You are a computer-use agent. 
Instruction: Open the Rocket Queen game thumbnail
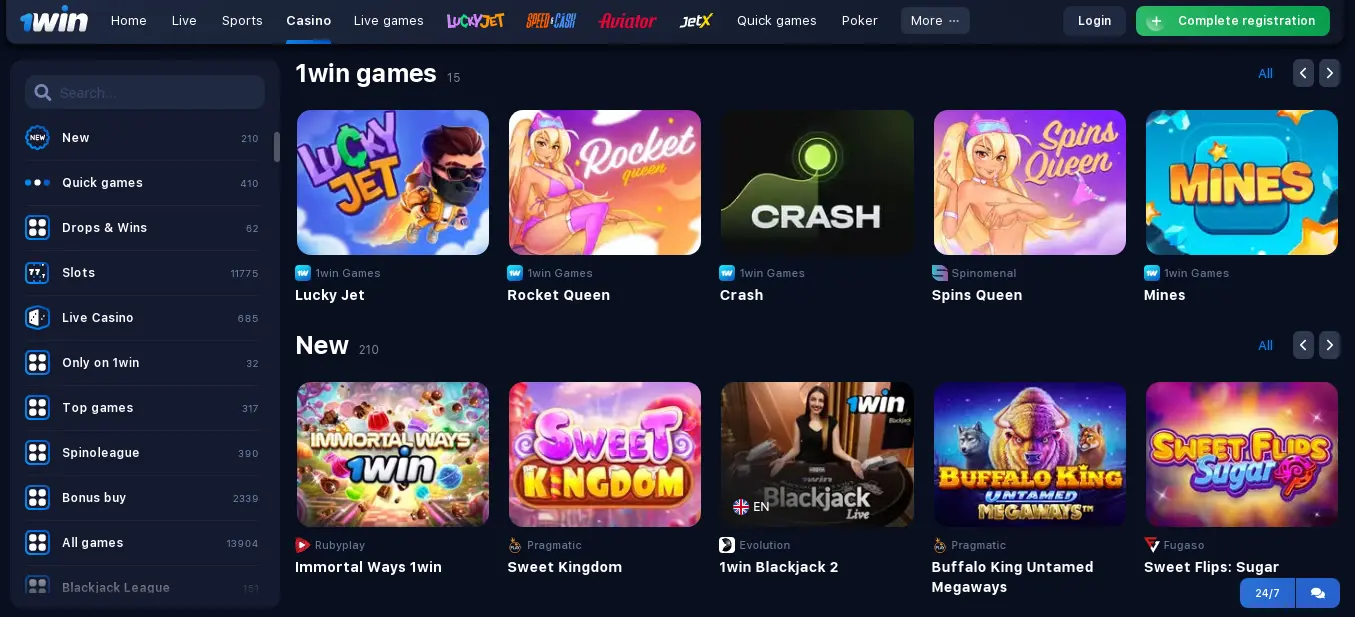[x=605, y=182]
